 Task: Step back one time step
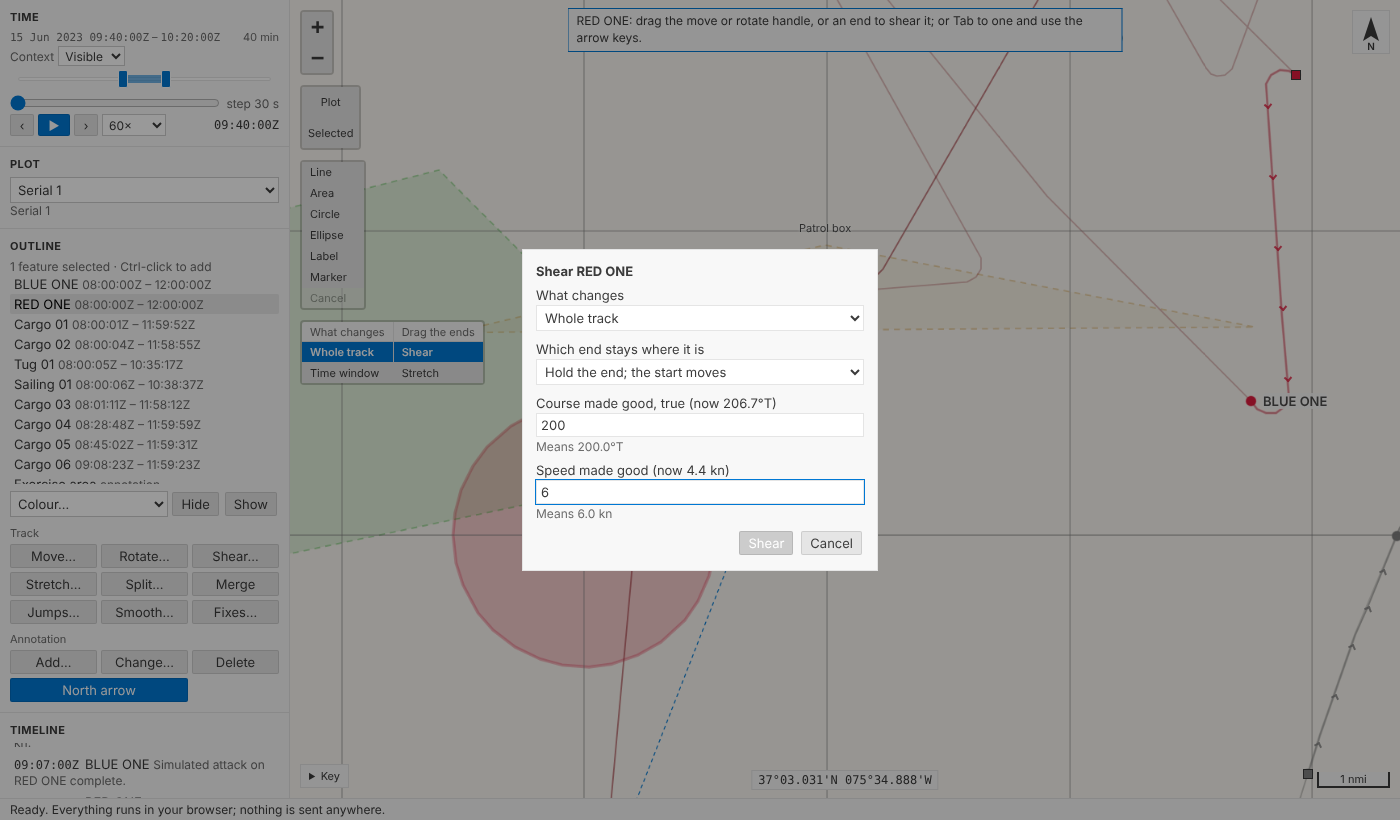22,125
